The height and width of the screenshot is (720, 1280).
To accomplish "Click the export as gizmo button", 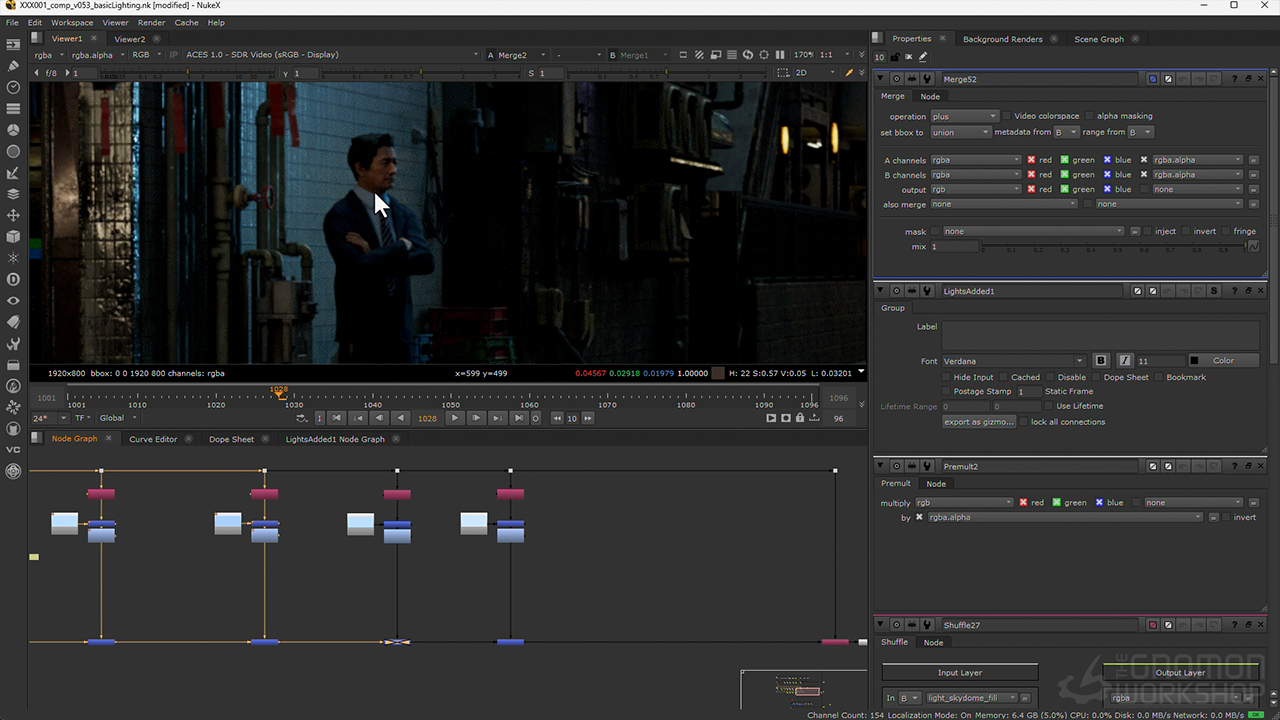I will [x=979, y=422].
